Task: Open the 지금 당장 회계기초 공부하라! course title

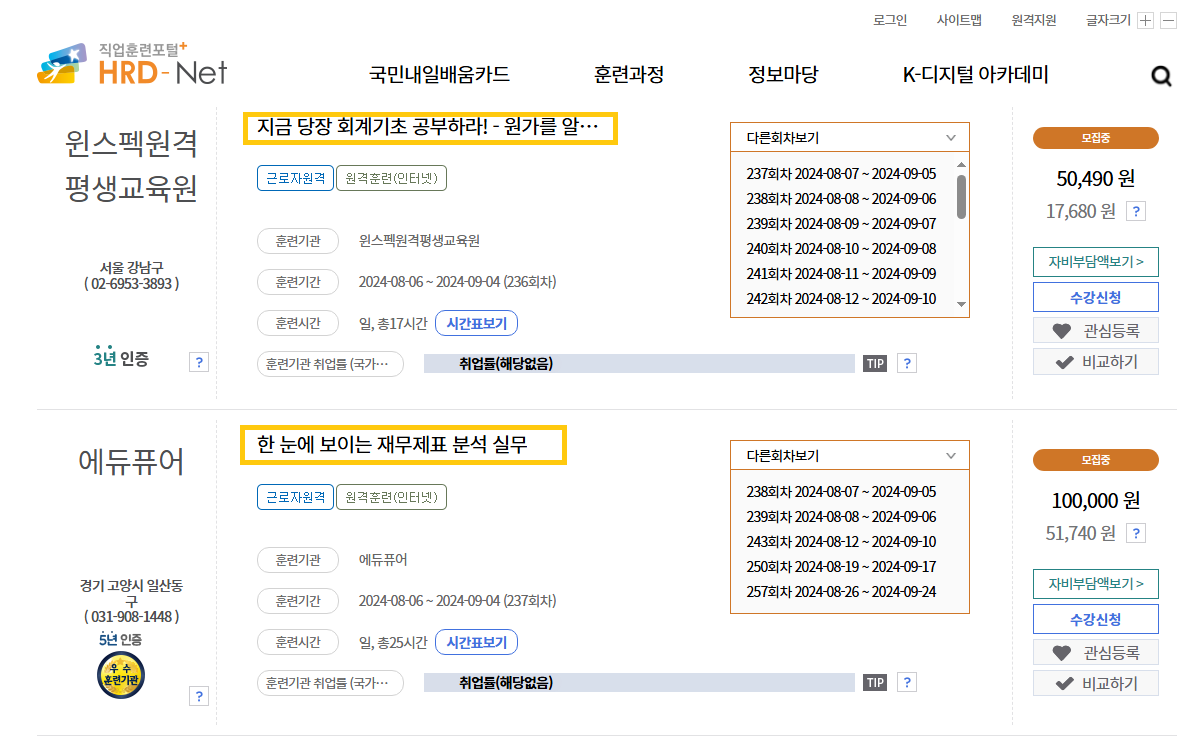Action: tap(430, 128)
